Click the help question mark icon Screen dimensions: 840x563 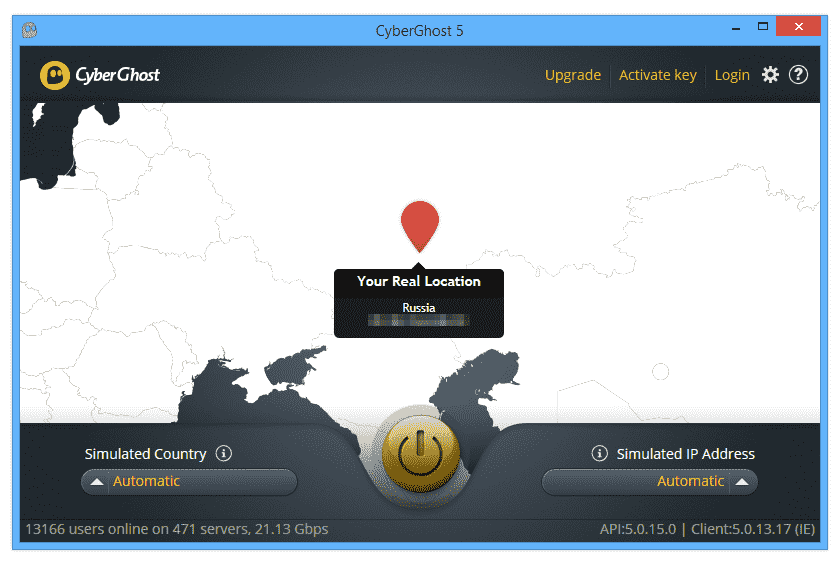click(798, 75)
